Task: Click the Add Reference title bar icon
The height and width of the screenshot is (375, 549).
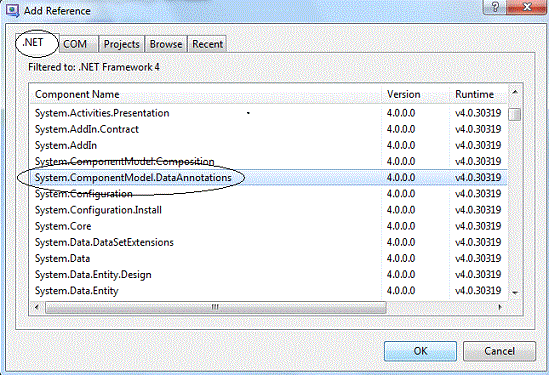Action: [x=12, y=10]
